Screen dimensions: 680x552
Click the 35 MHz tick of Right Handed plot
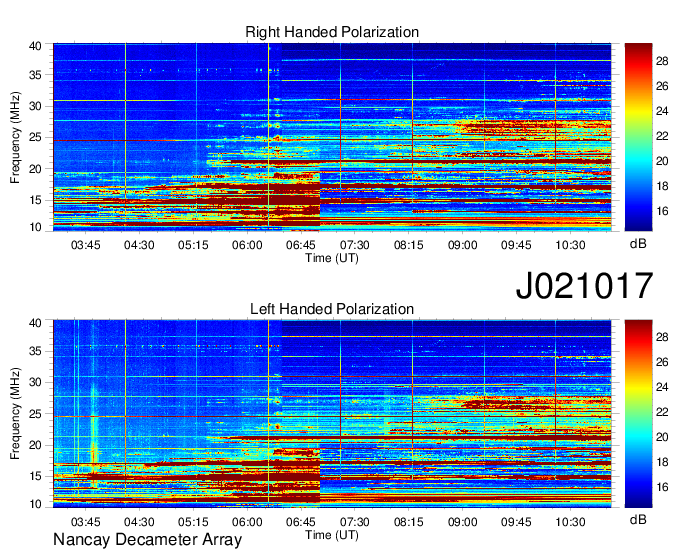tap(35, 75)
